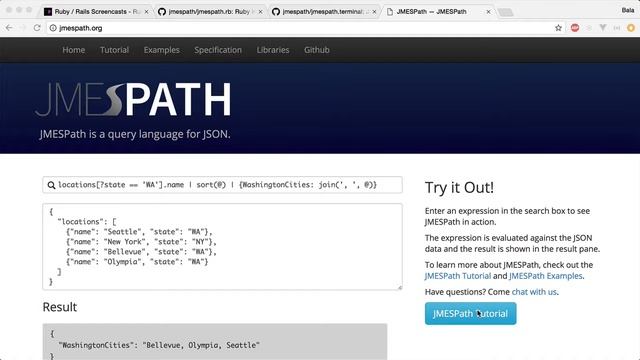Image resolution: width=640 pixels, height=360 pixels.
Task: Switch to the jmespath.terminal GitHub tab
Action: [x=324, y=12]
